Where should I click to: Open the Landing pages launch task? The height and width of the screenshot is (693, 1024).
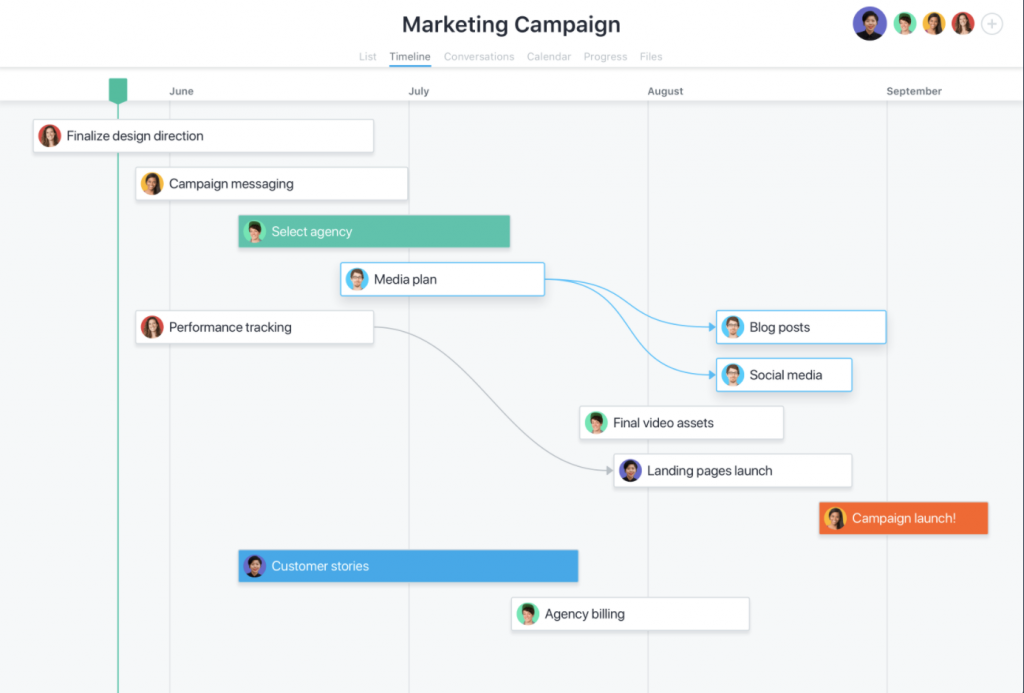(x=733, y=470)
